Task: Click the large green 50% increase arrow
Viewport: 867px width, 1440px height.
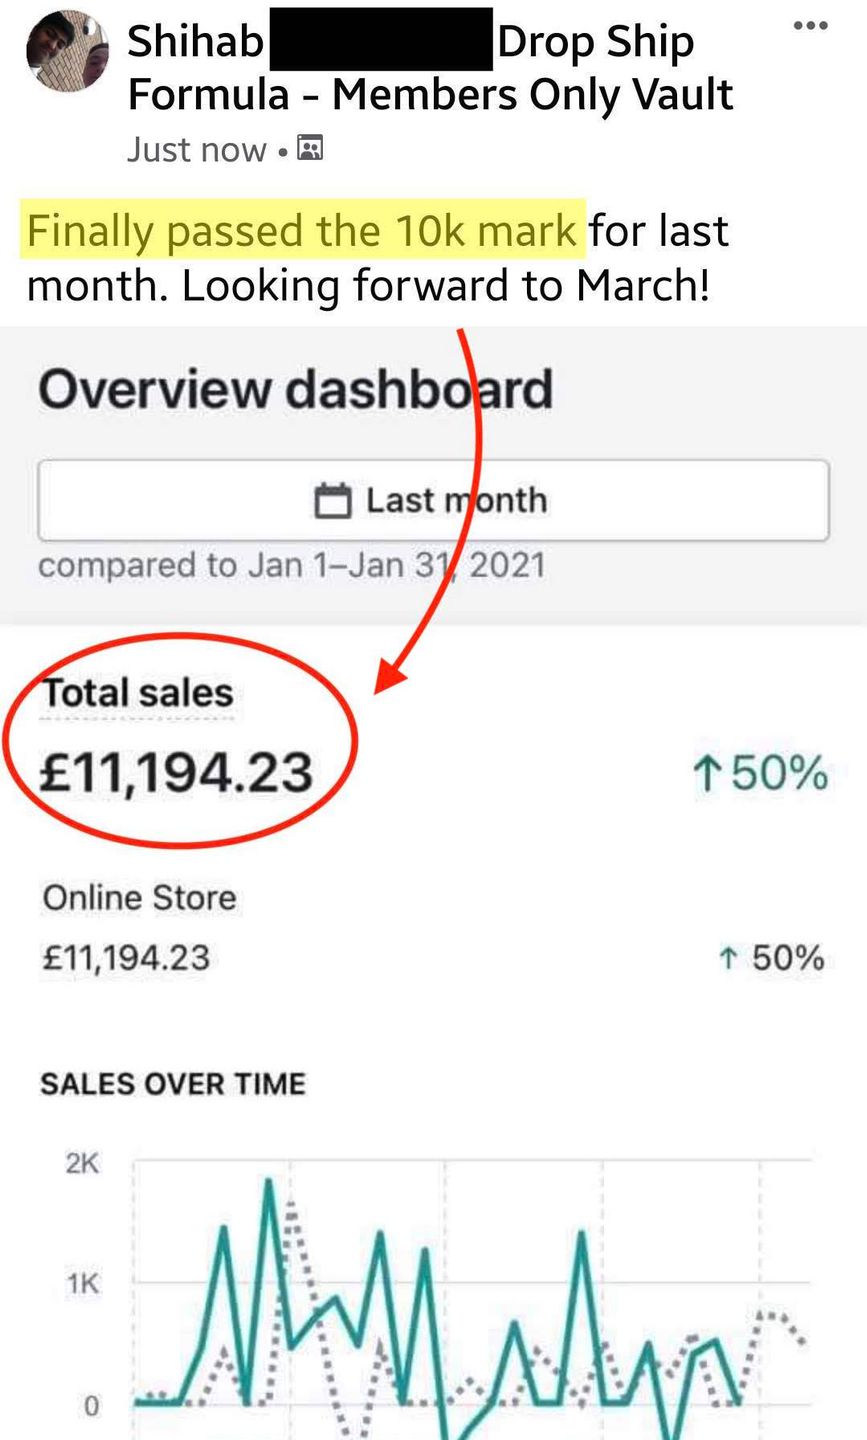Action: (x=707, y=773)
